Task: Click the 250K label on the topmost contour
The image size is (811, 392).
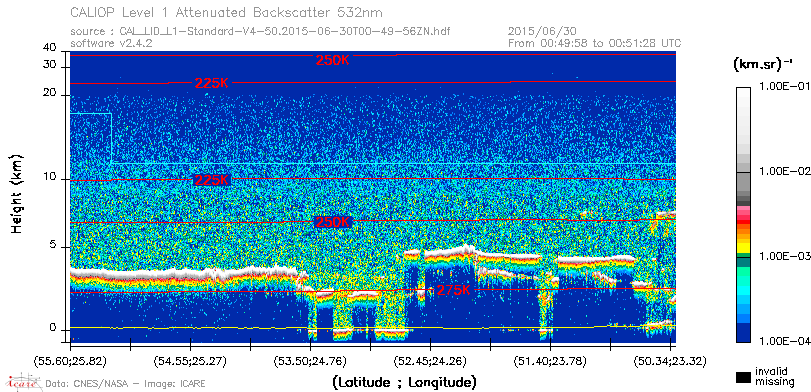Action: coord(333,60)
